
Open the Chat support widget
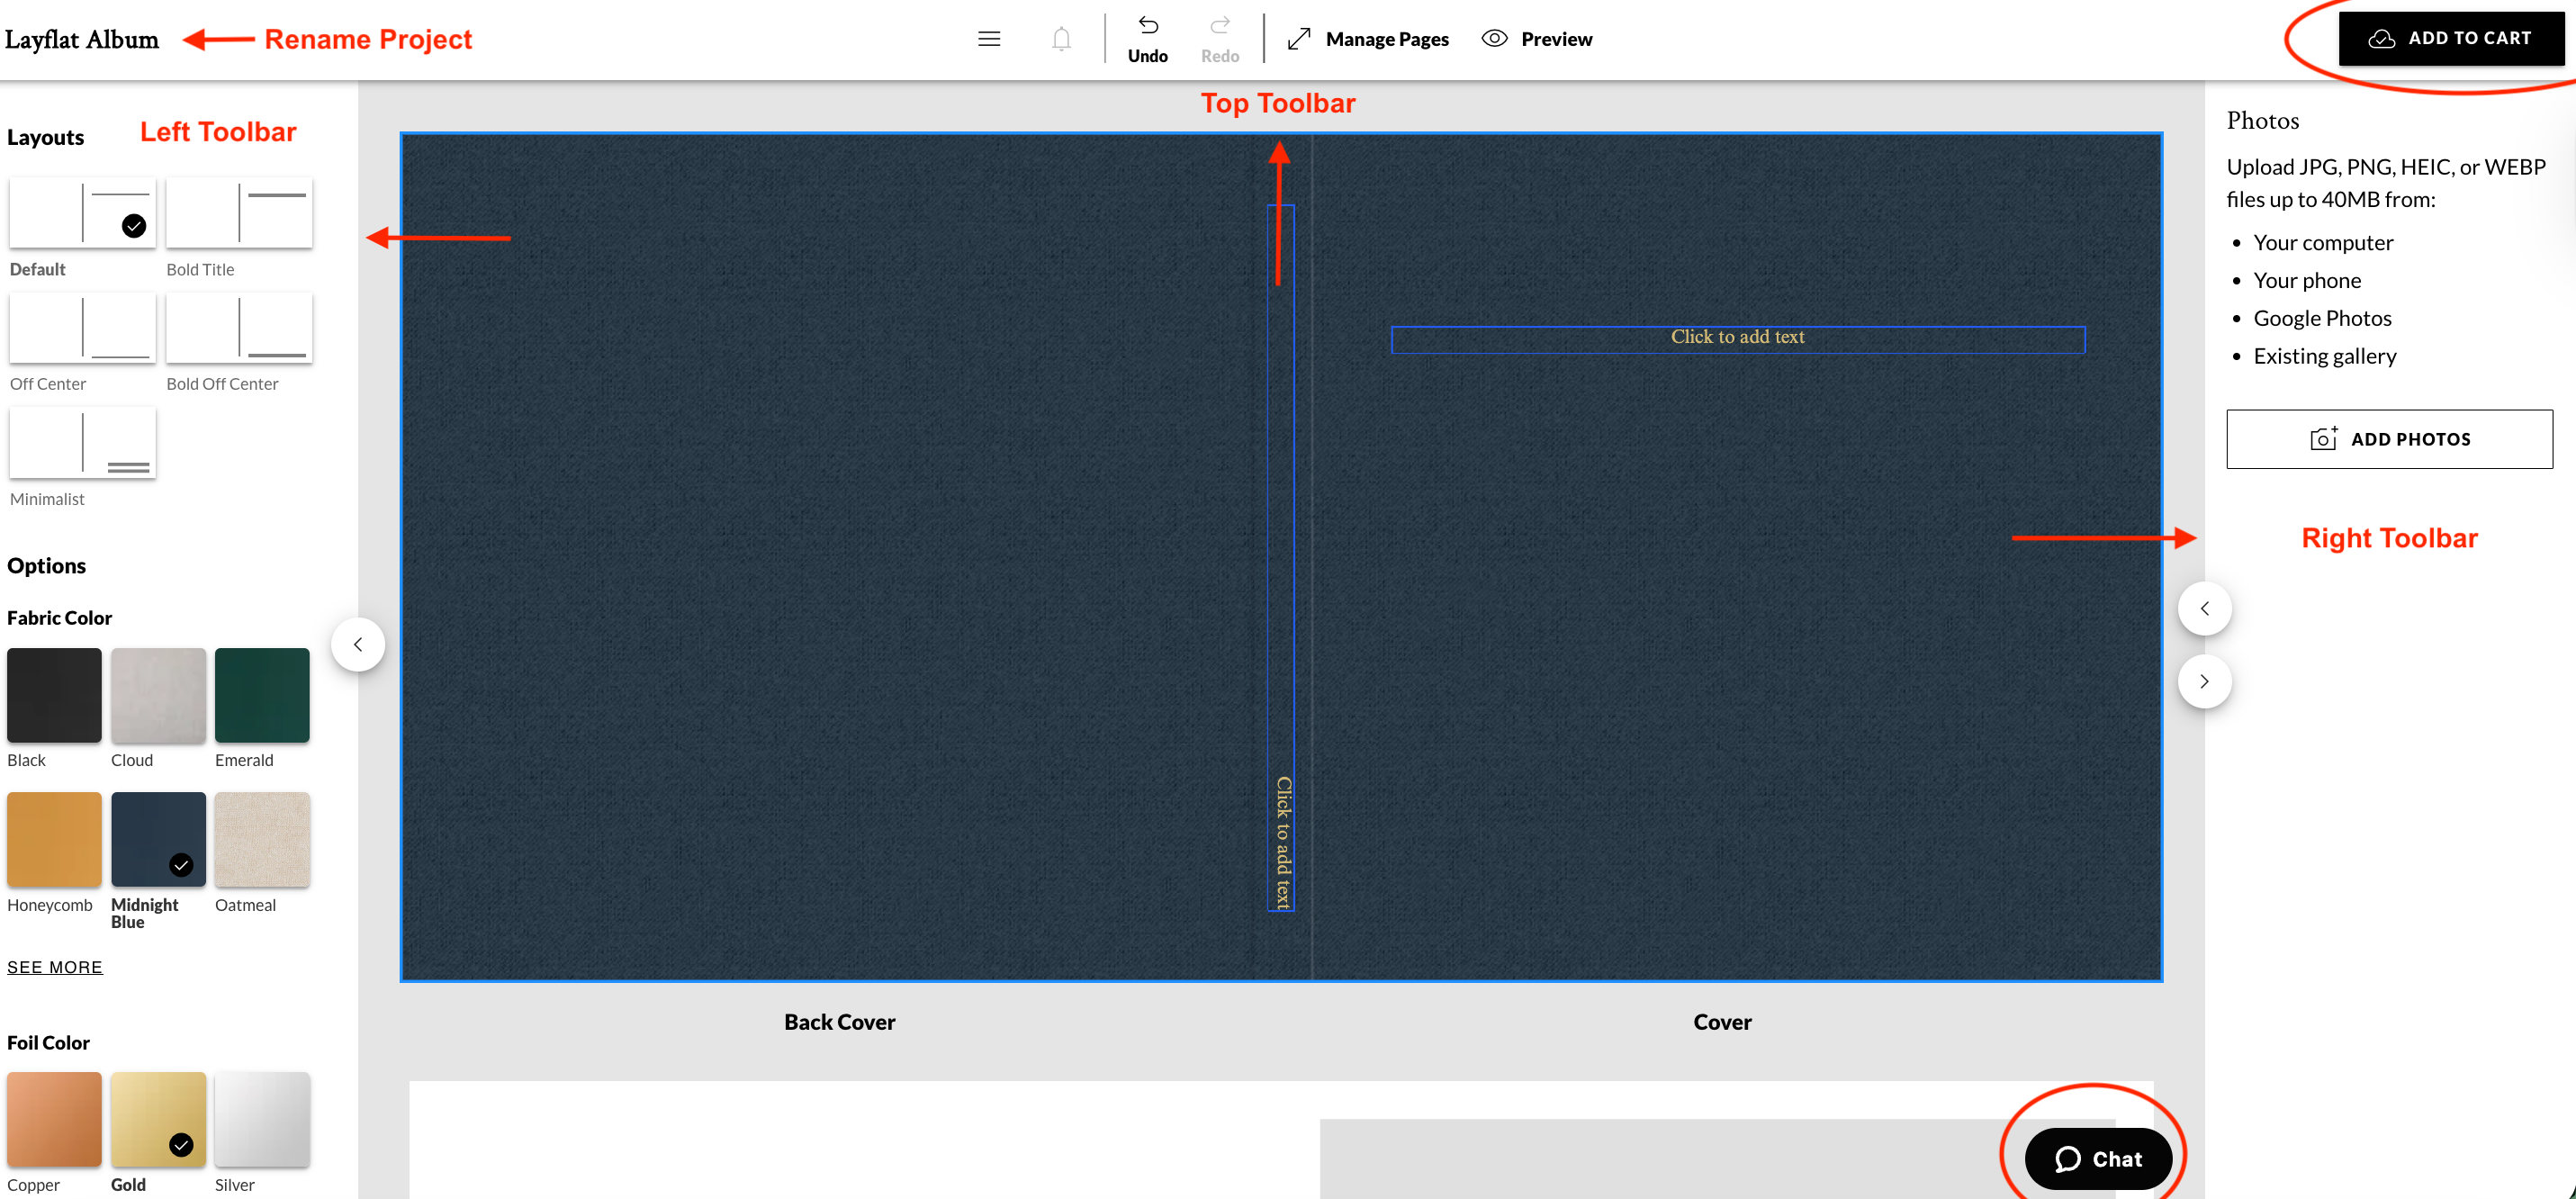tap(2098, 1159)
